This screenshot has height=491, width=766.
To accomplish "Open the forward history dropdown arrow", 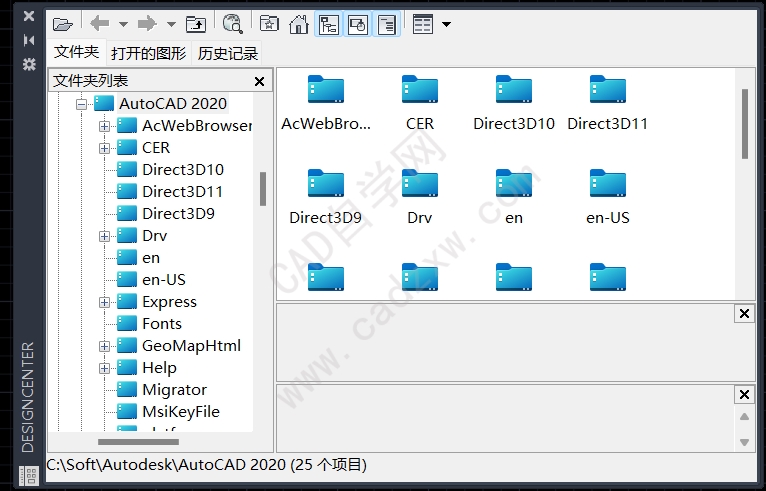I will (x=171, y=24).
